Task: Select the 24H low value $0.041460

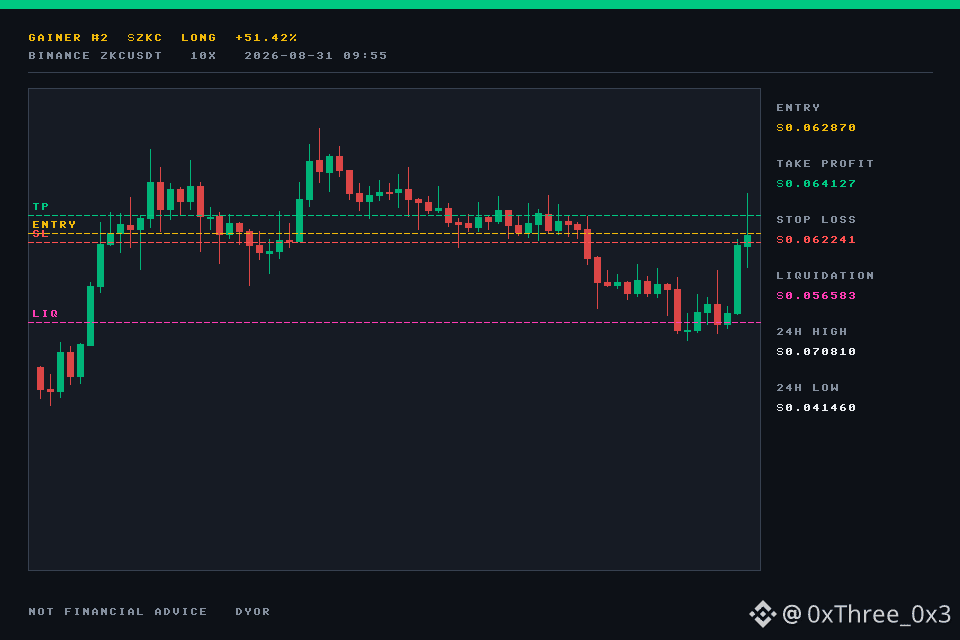Action: (816, 408)
